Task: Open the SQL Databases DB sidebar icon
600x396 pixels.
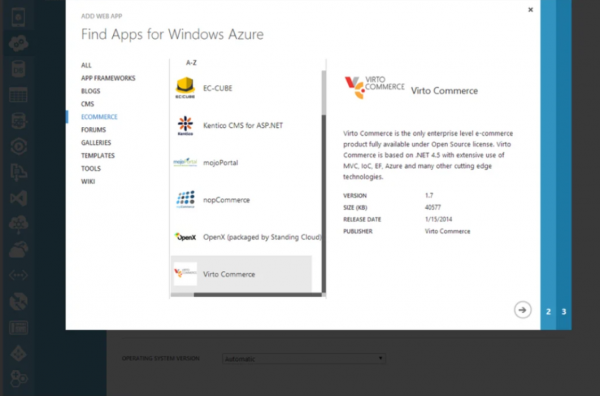Action: click(18, 69)
